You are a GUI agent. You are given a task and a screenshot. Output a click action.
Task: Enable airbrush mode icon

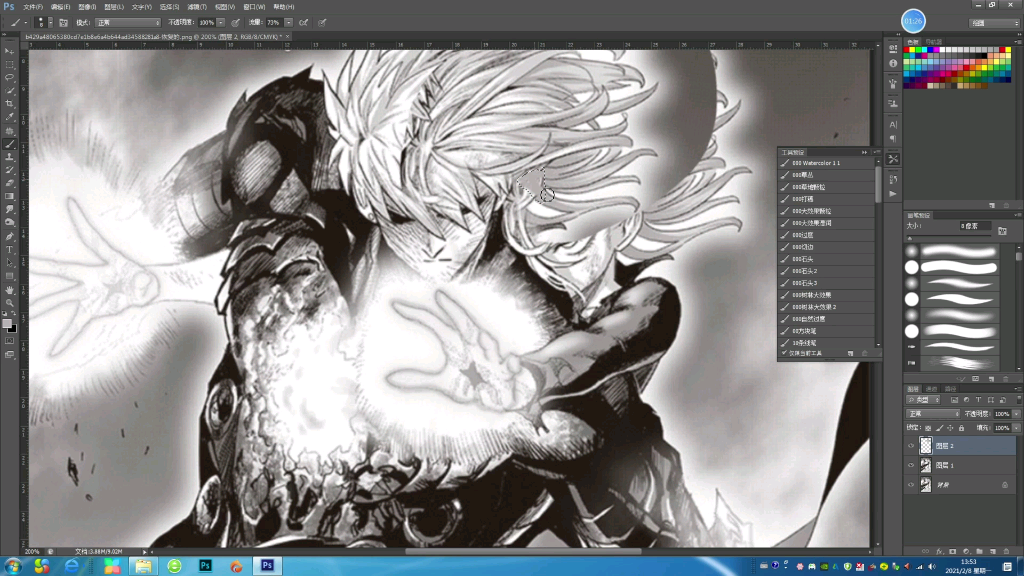coord(304,22)
